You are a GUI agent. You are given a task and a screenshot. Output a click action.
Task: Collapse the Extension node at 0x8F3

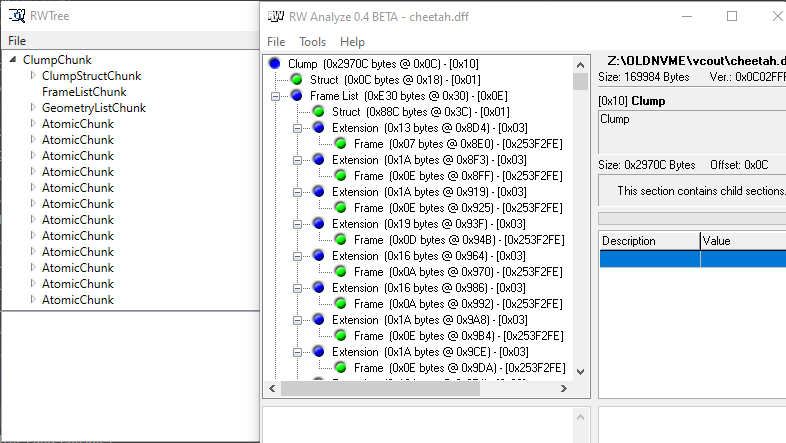click(297, 160)
